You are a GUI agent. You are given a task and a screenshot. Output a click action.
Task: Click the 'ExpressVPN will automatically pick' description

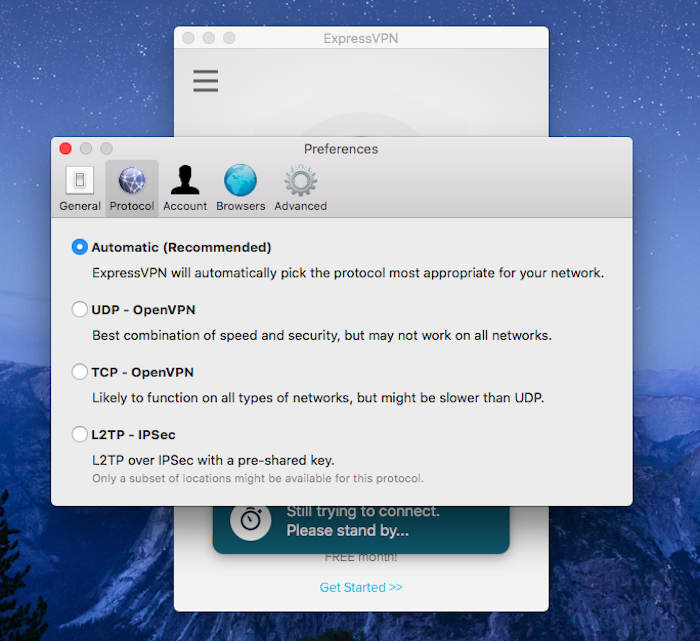click(x=348, y=273)
